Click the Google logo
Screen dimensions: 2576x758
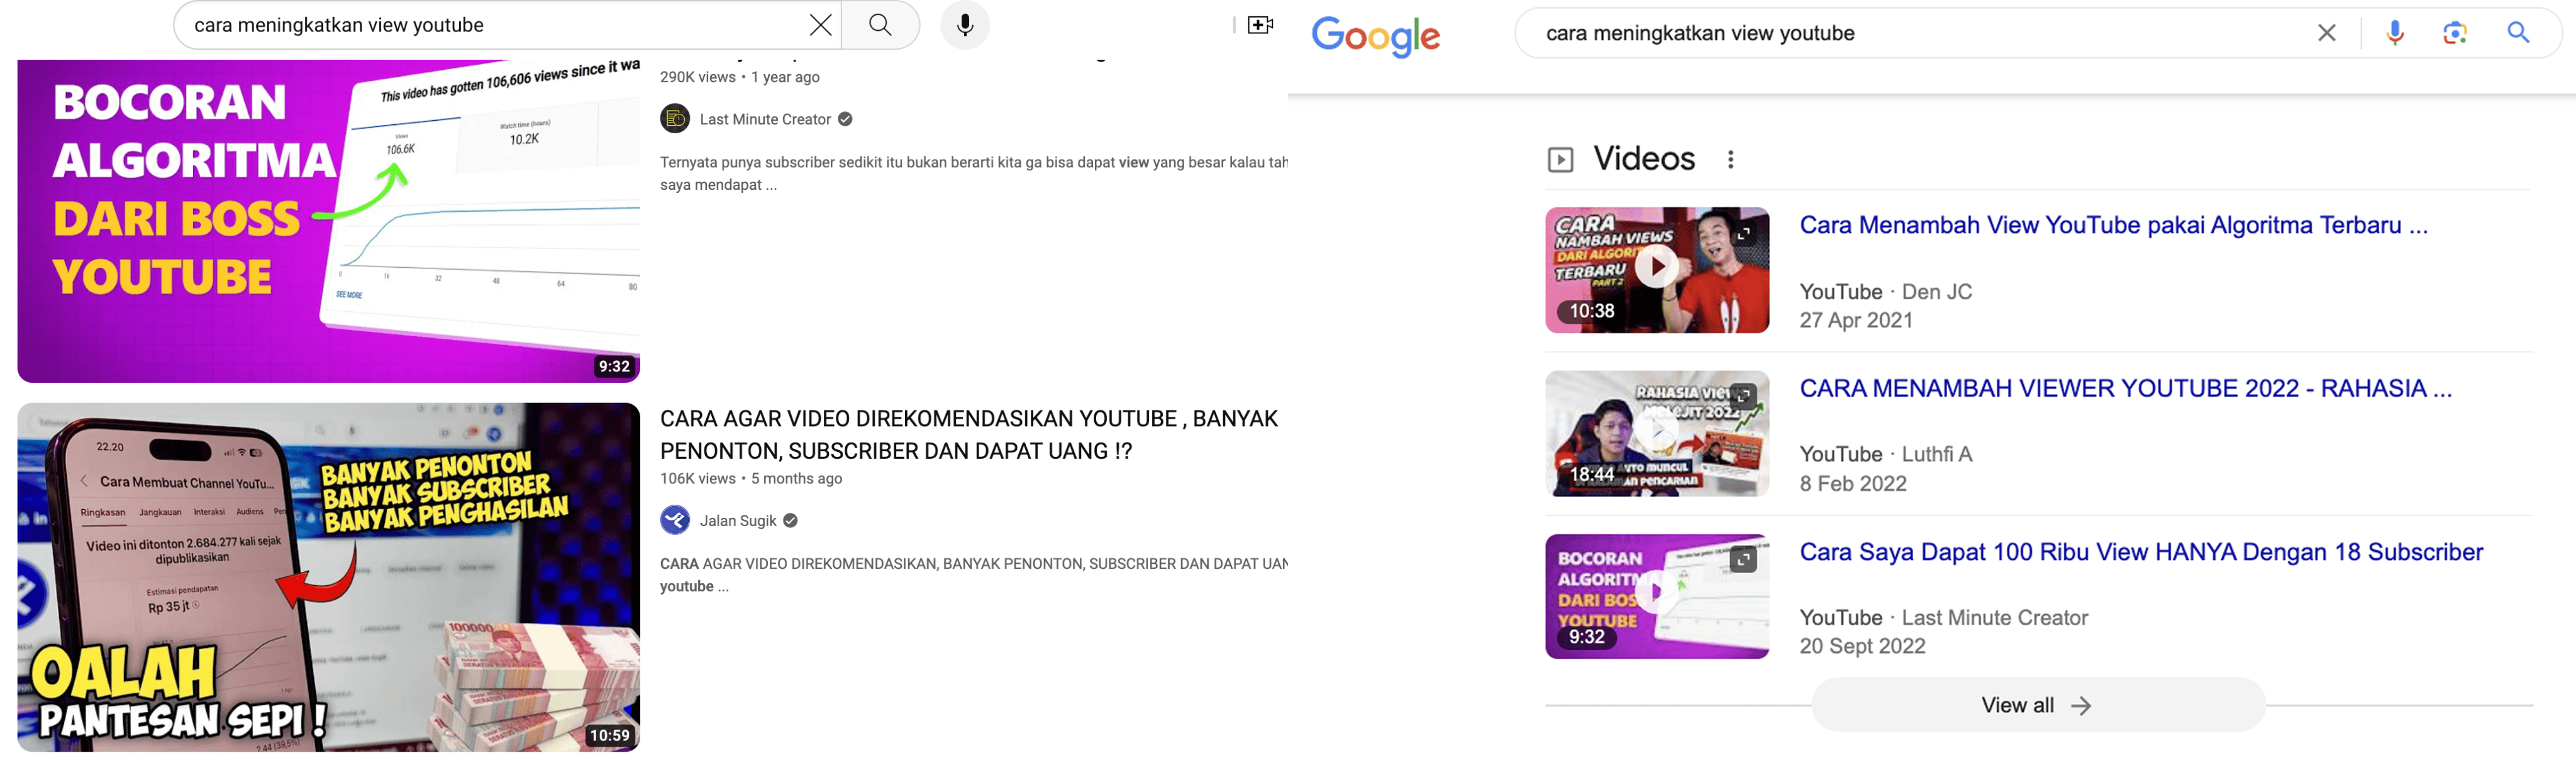(1375, 37)
